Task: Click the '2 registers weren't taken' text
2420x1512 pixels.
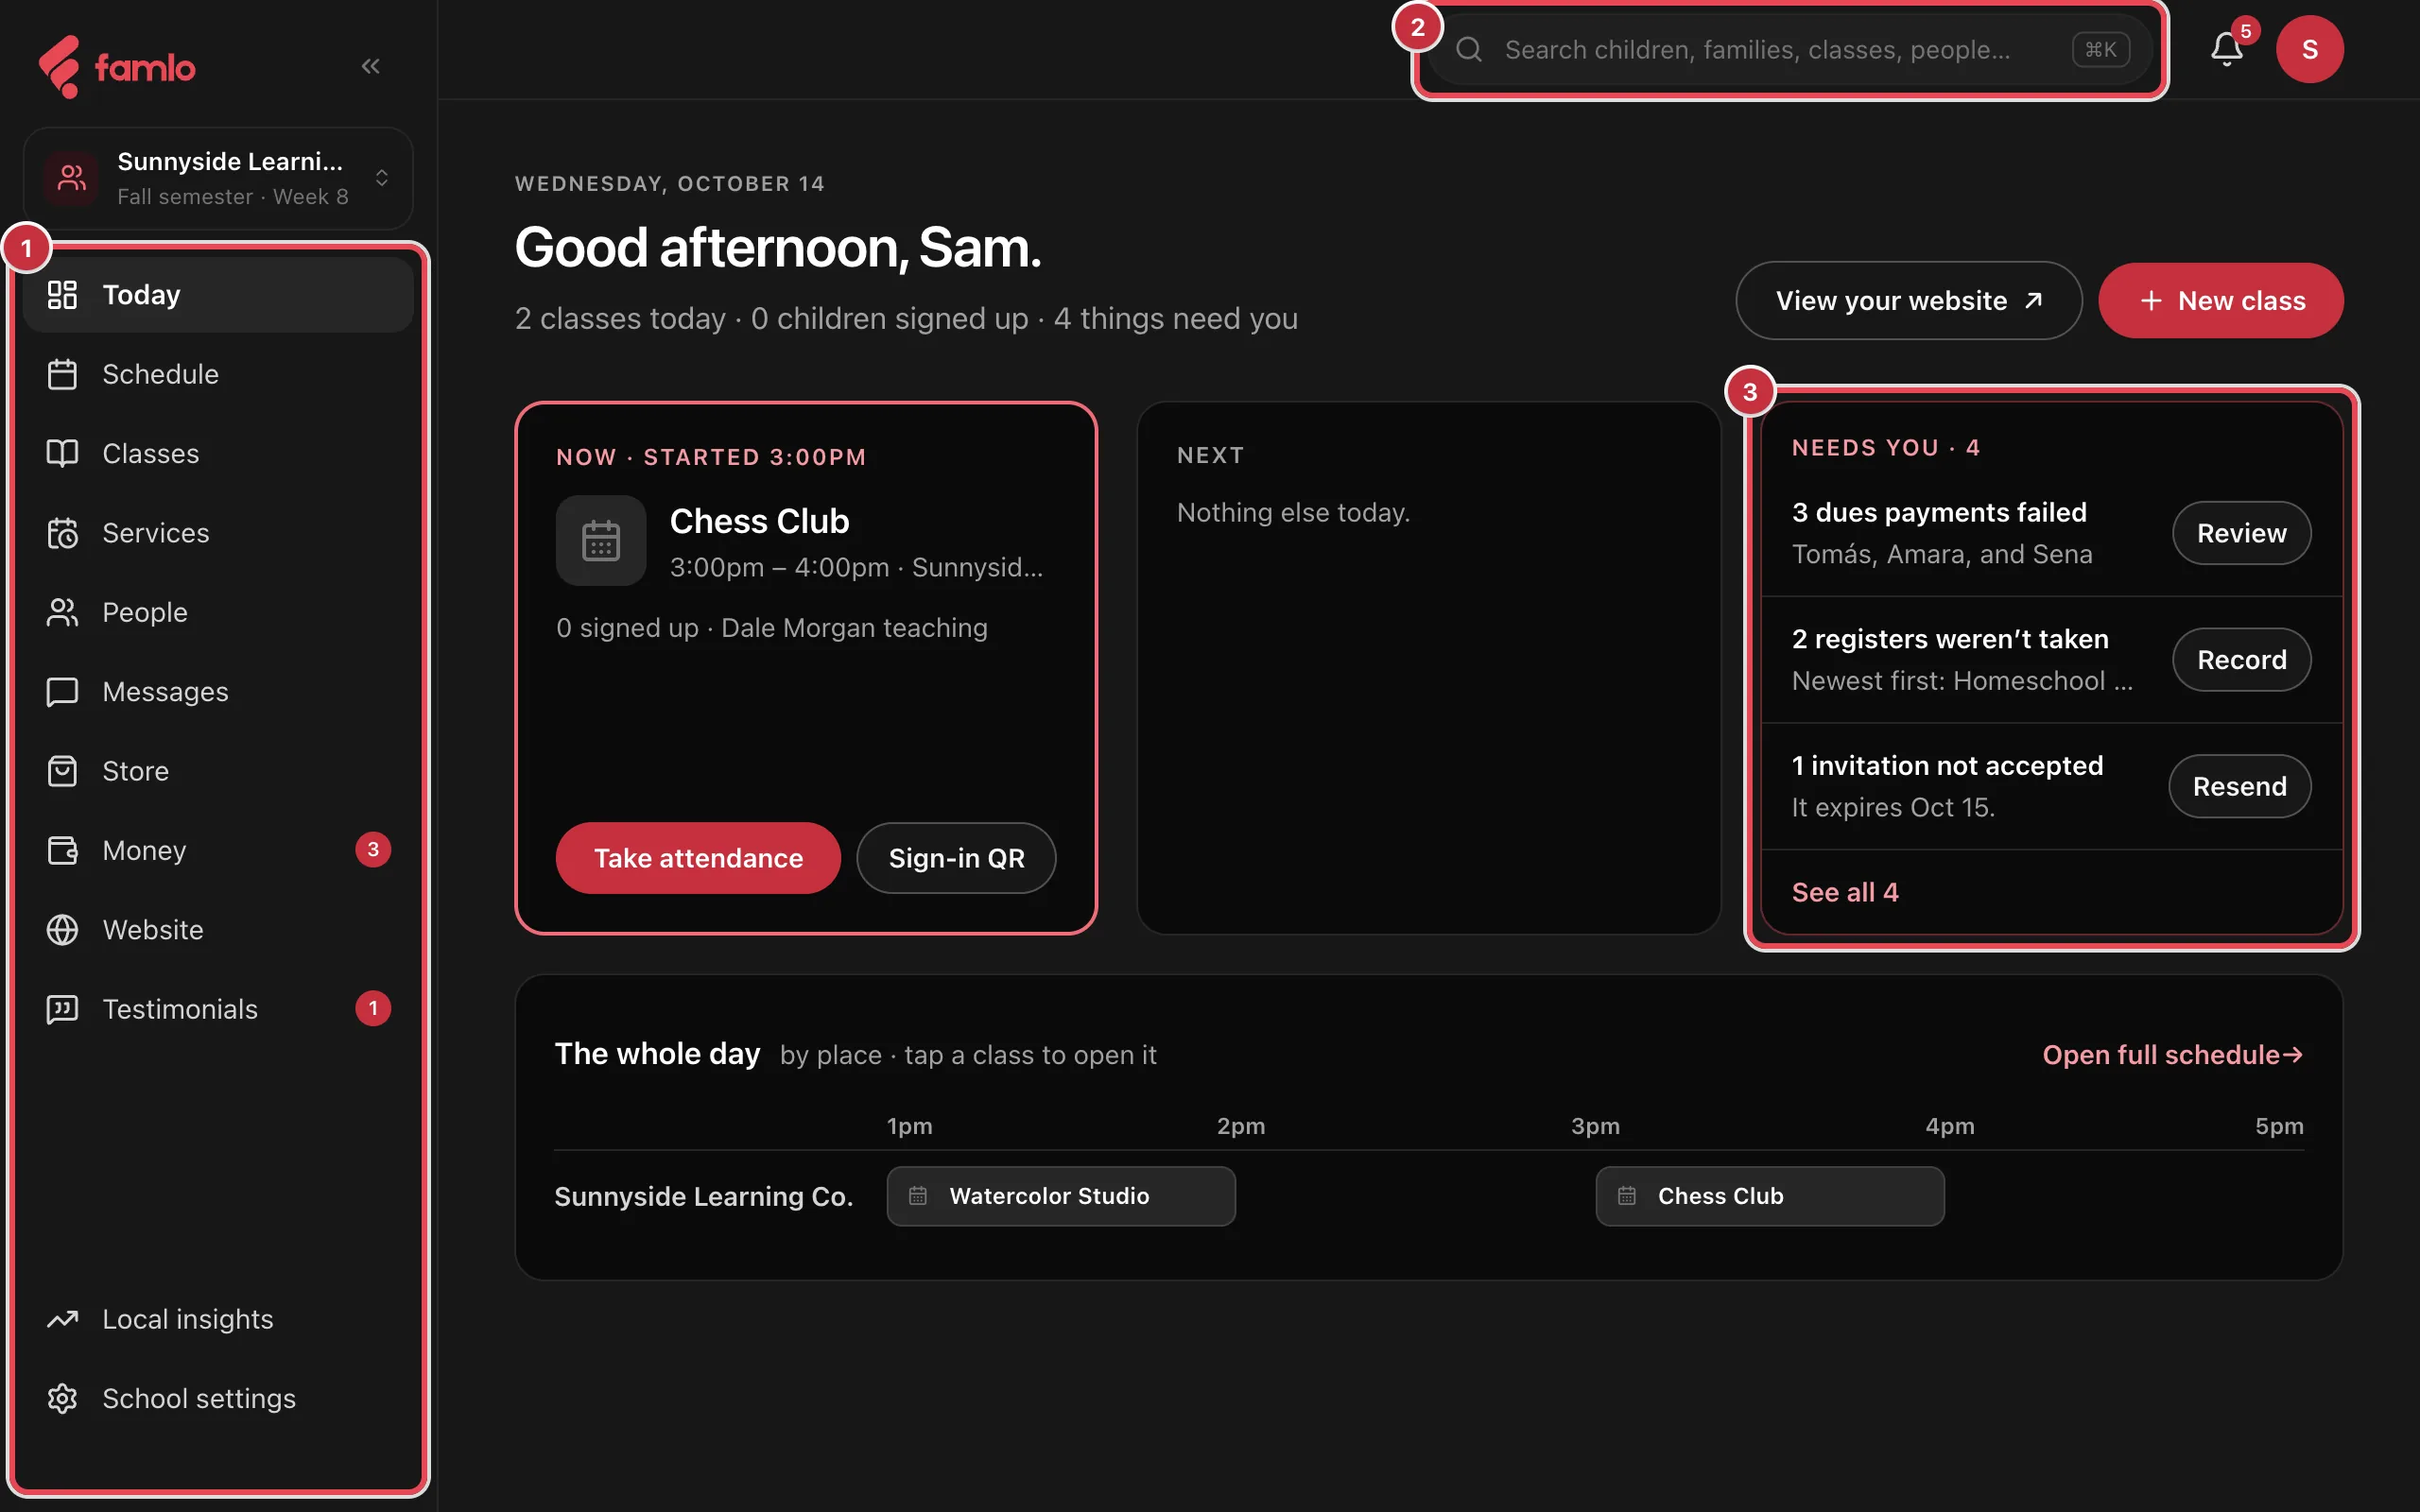Action: [1949, 639]
